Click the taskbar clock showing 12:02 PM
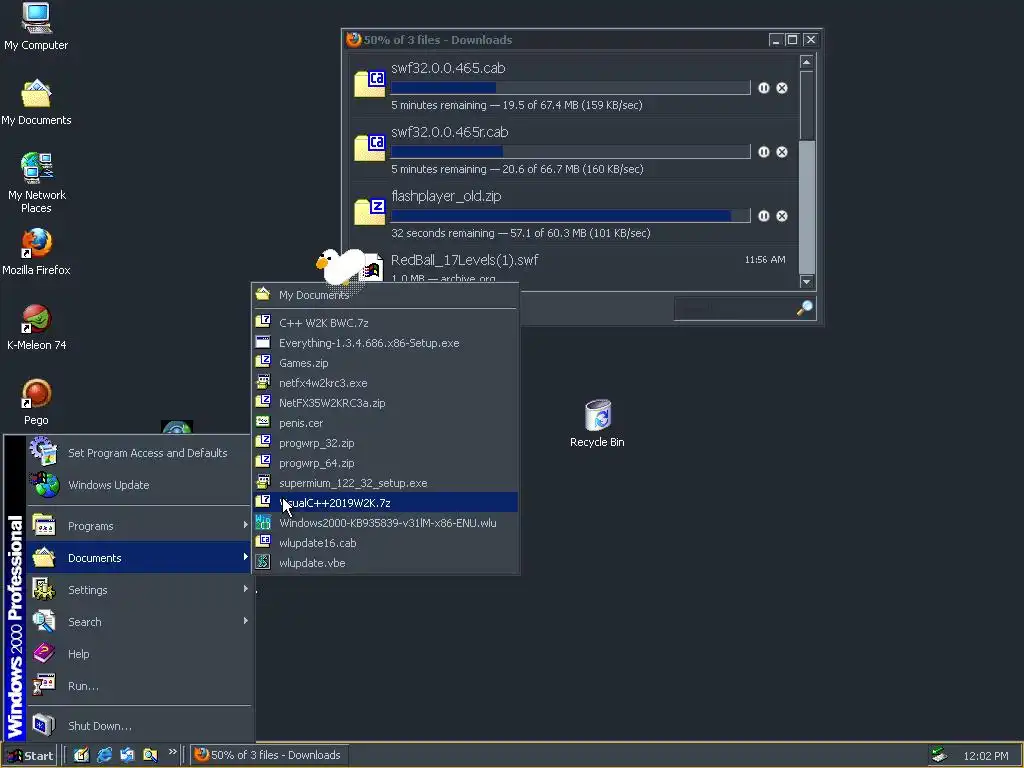Screen dimensions: 1024x768 point(985,756)
